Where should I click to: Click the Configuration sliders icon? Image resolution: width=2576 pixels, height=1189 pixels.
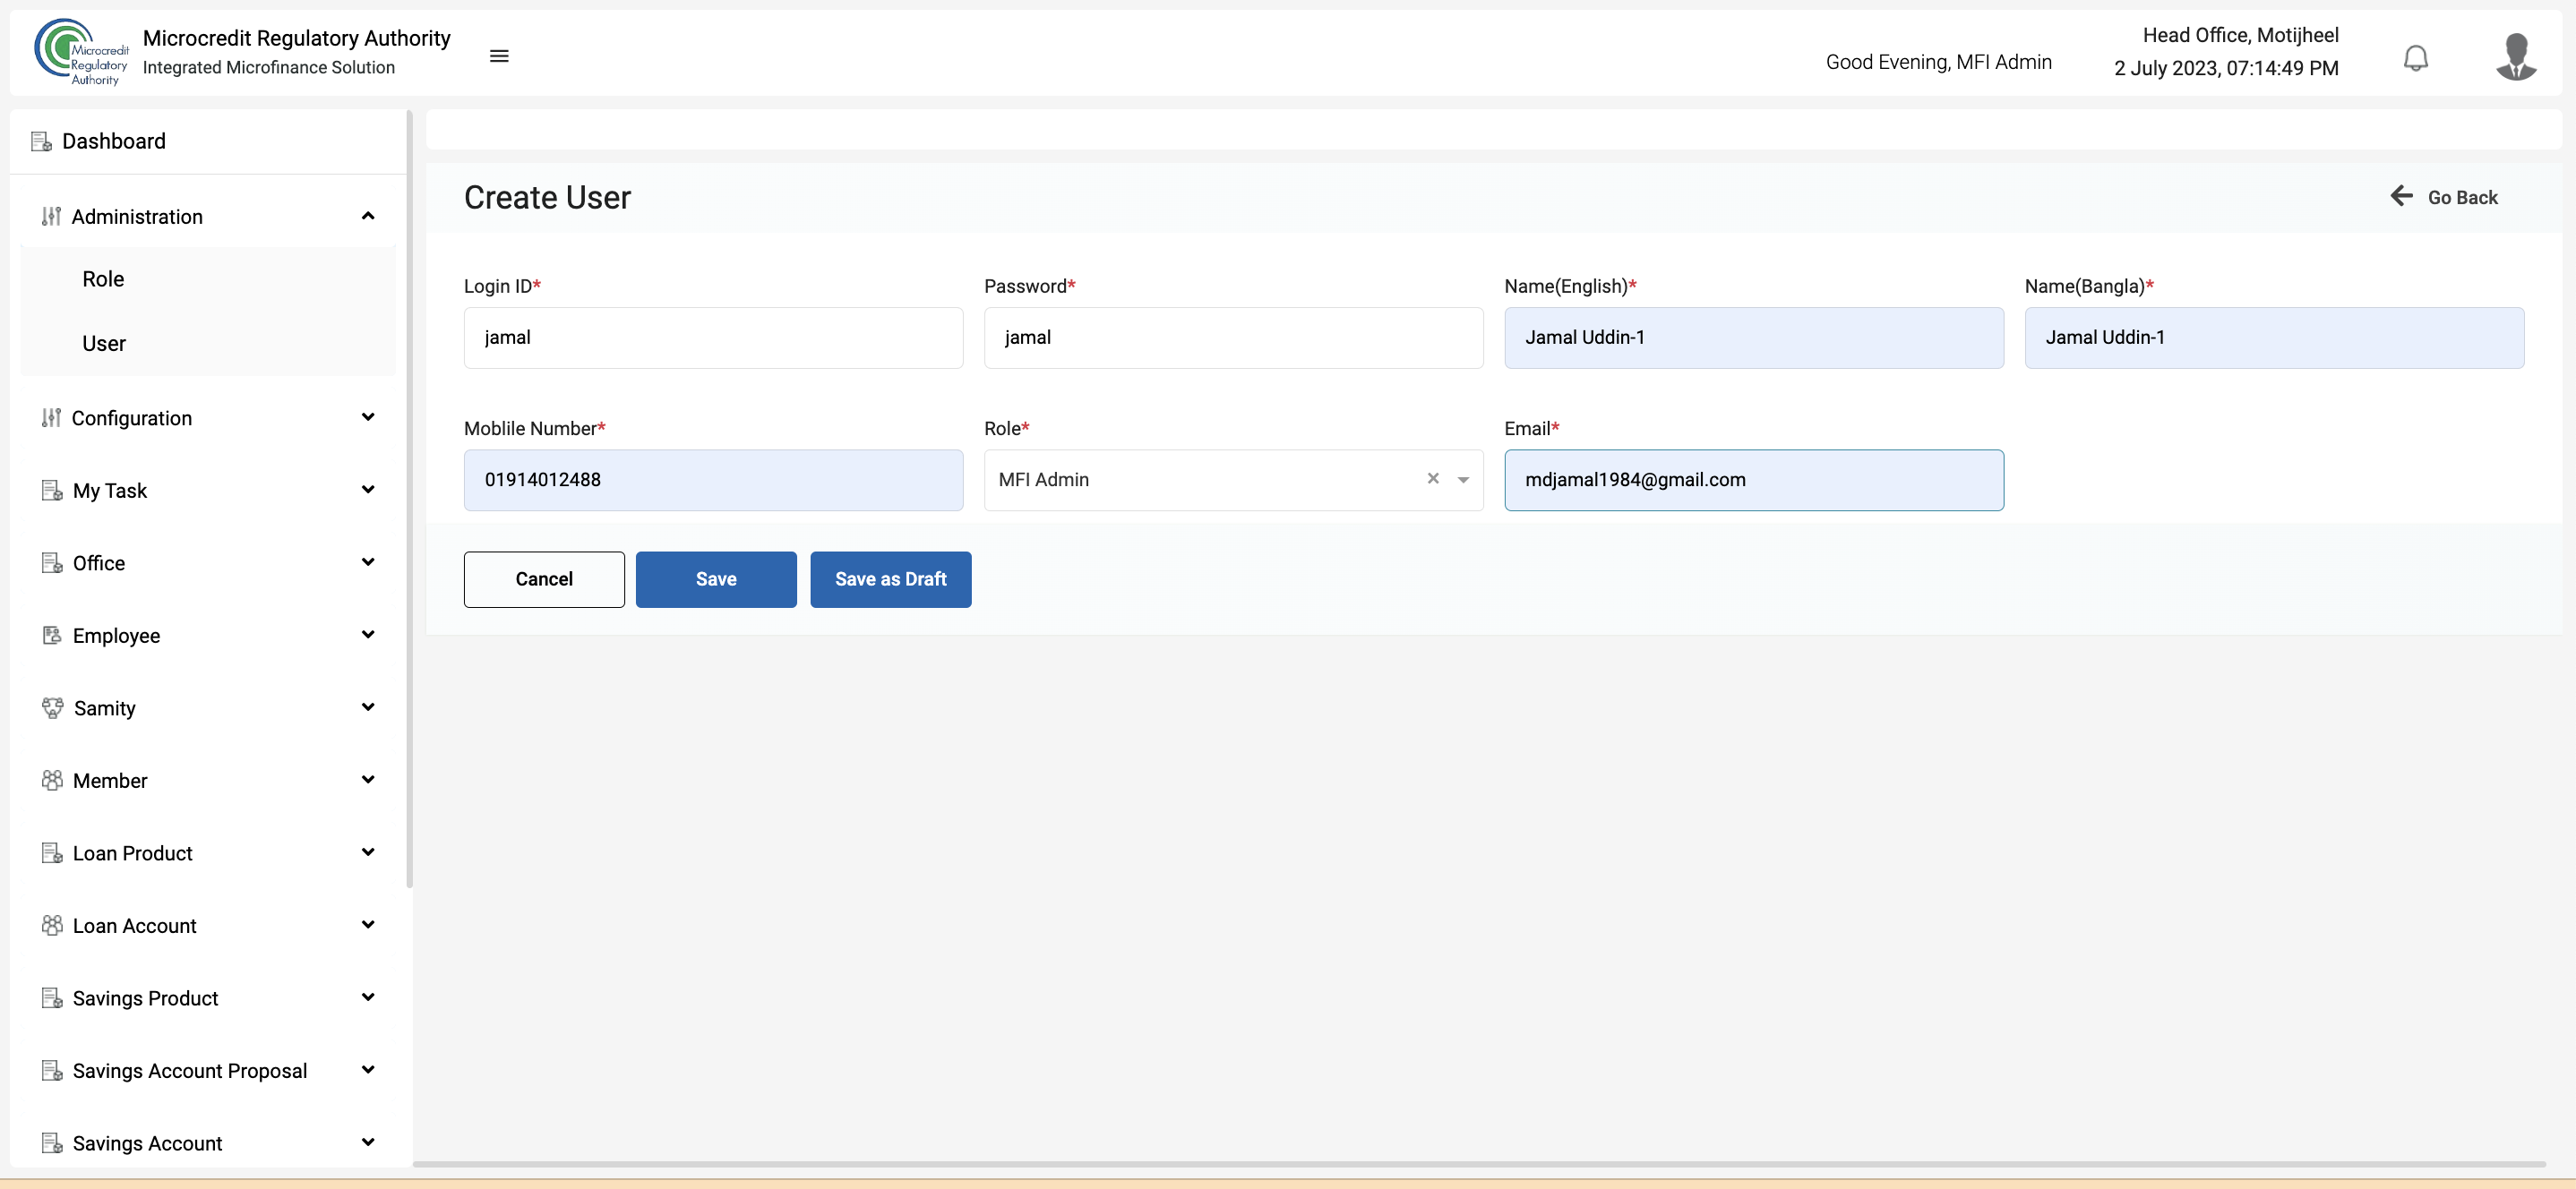[x=51, y=417]
